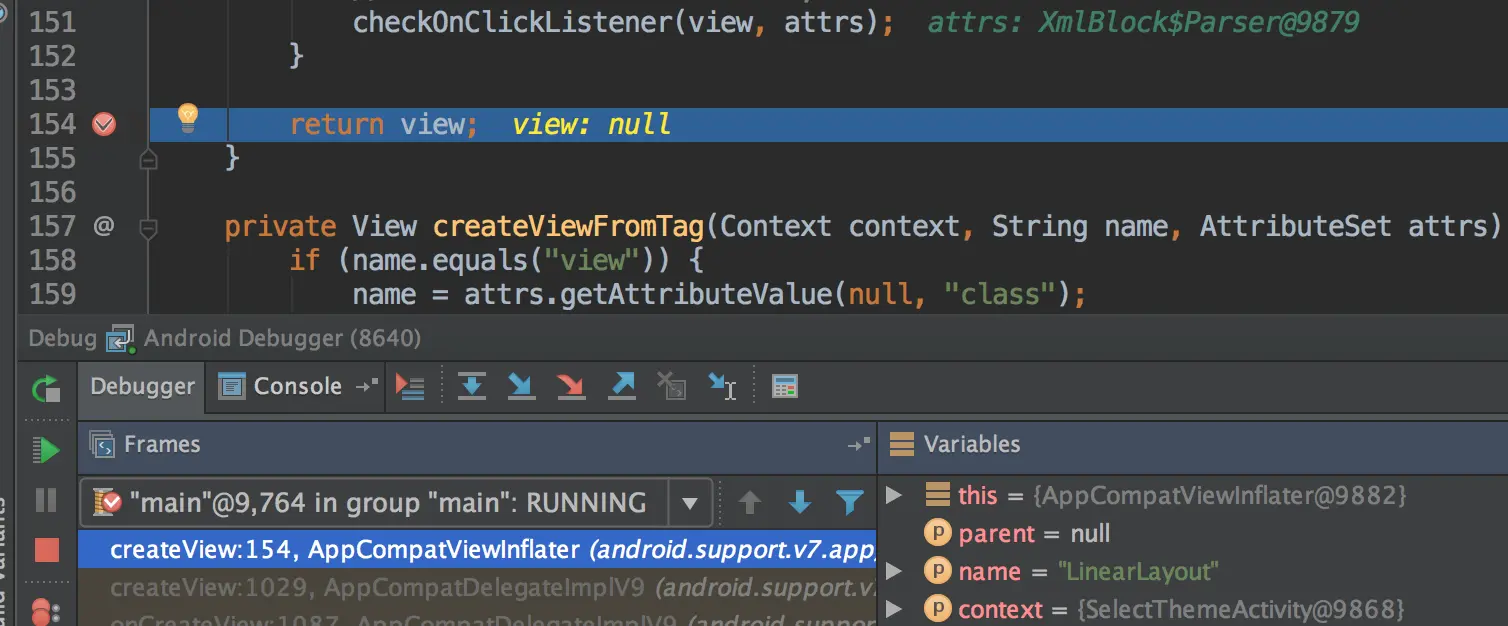Image resolution: width=1508 pixels, height=626 pixels.
Task: Click the Step Over debugger icon
Action: point(472,386)
